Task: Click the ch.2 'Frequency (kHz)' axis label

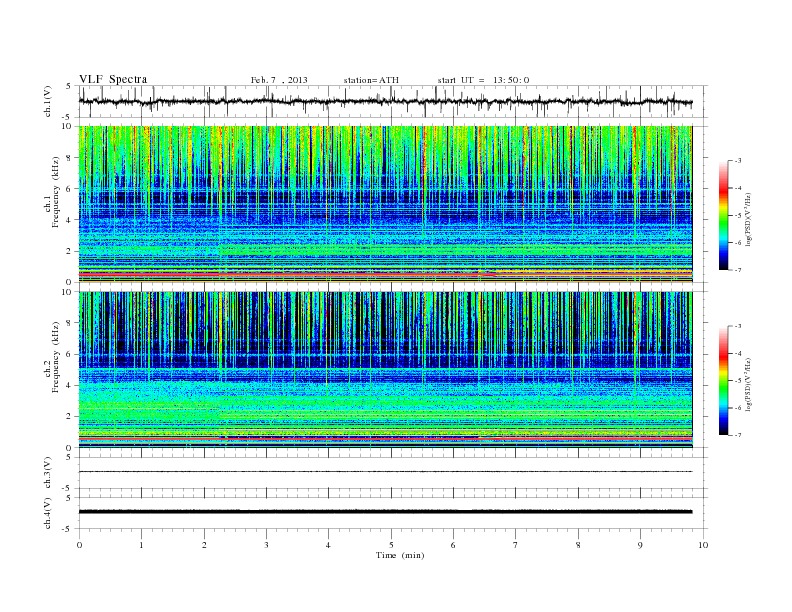Action: (x=56, y=356)
